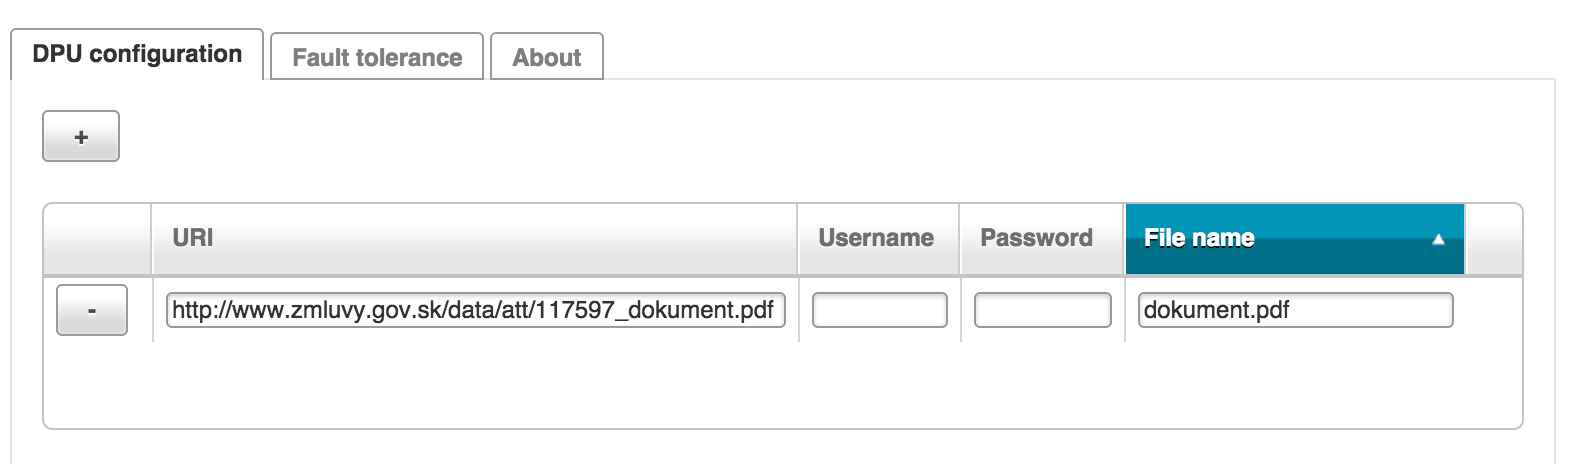1574x464 pixels.
Task: Sort the table by the URI column
Action: pos(193,238)
